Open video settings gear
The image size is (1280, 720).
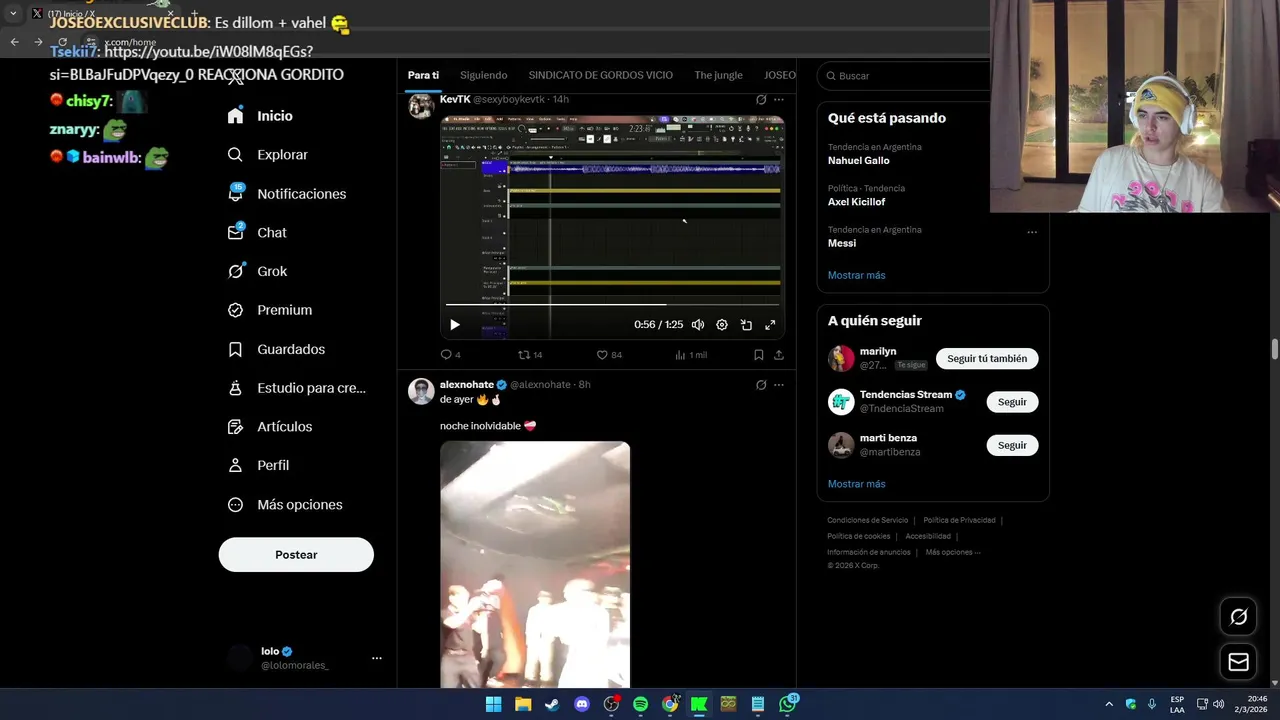click(x=722, y=325)
